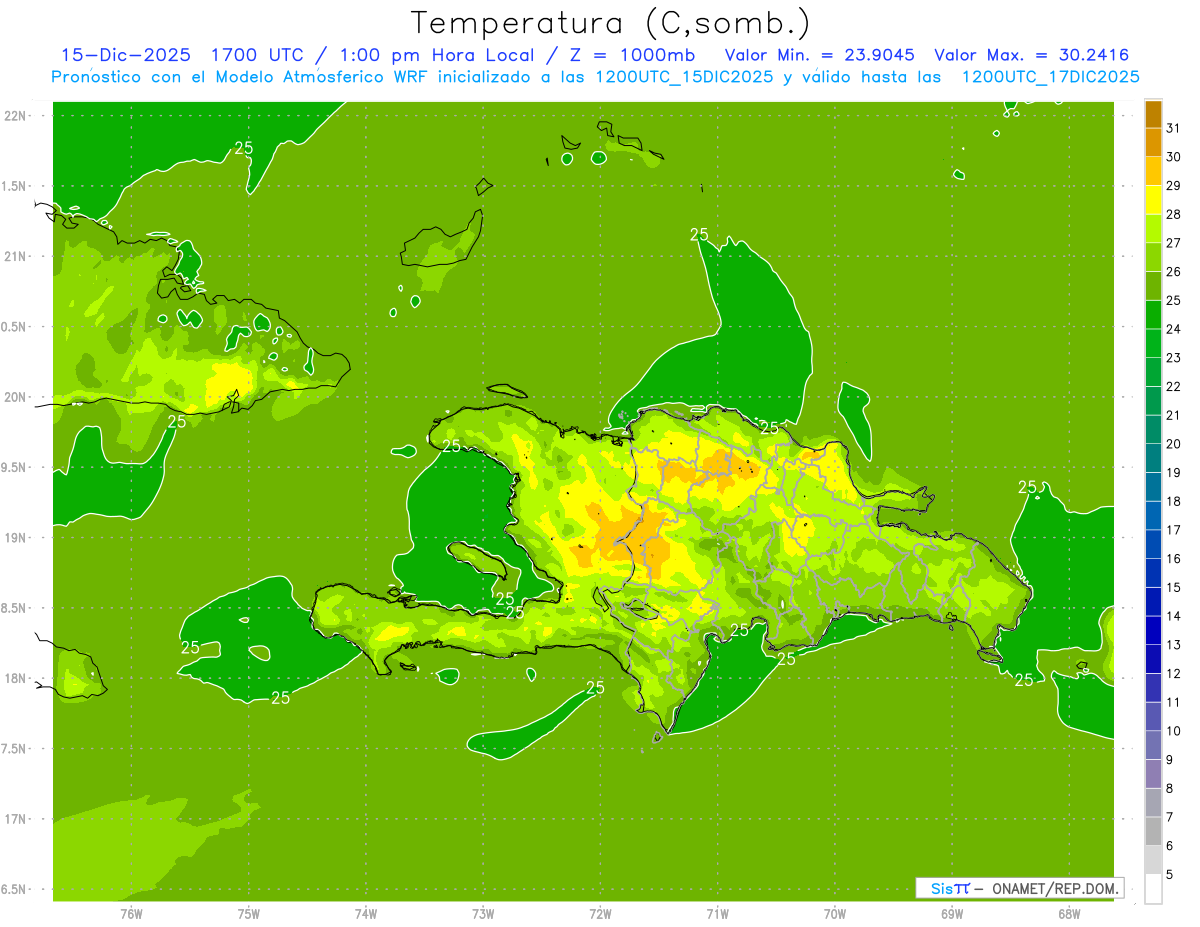Pick the legend color between 21 and 22

tap(1153, 401)
